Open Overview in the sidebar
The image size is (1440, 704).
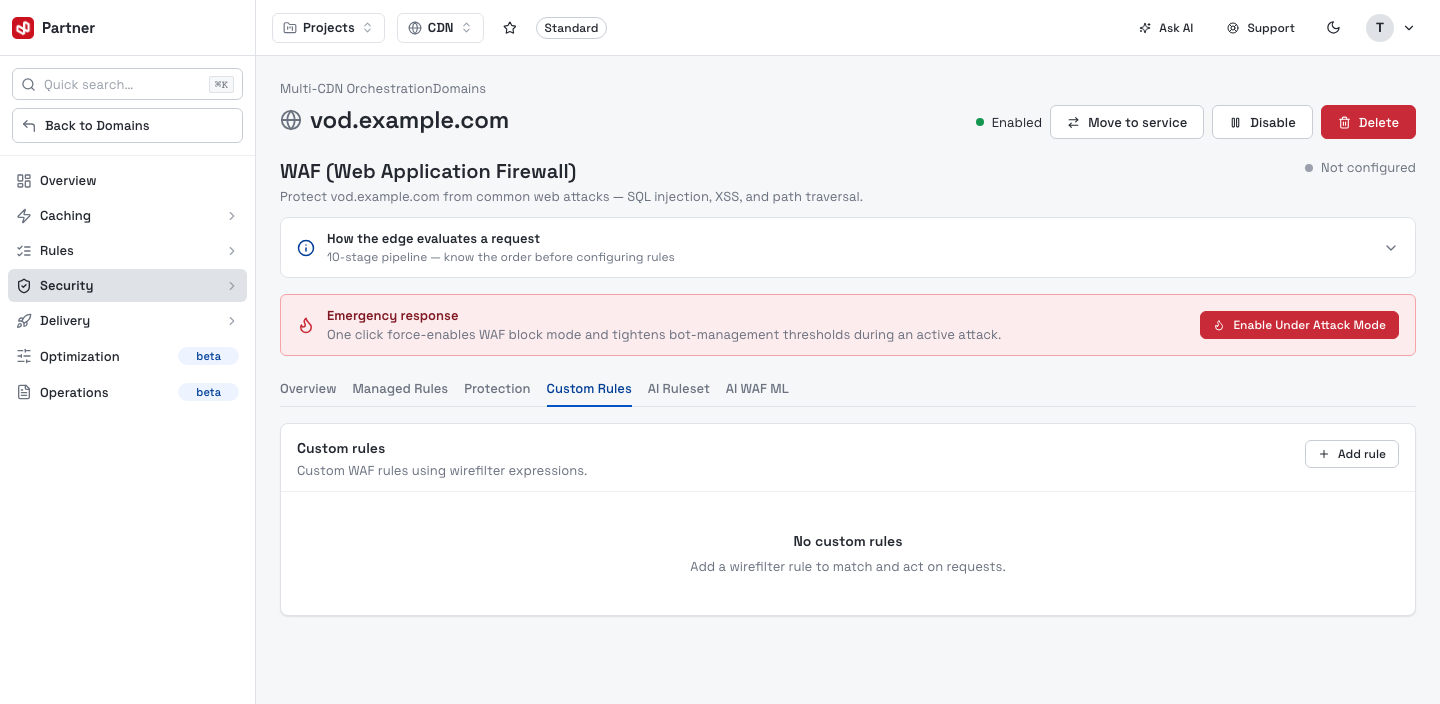[x=127, y=181]
